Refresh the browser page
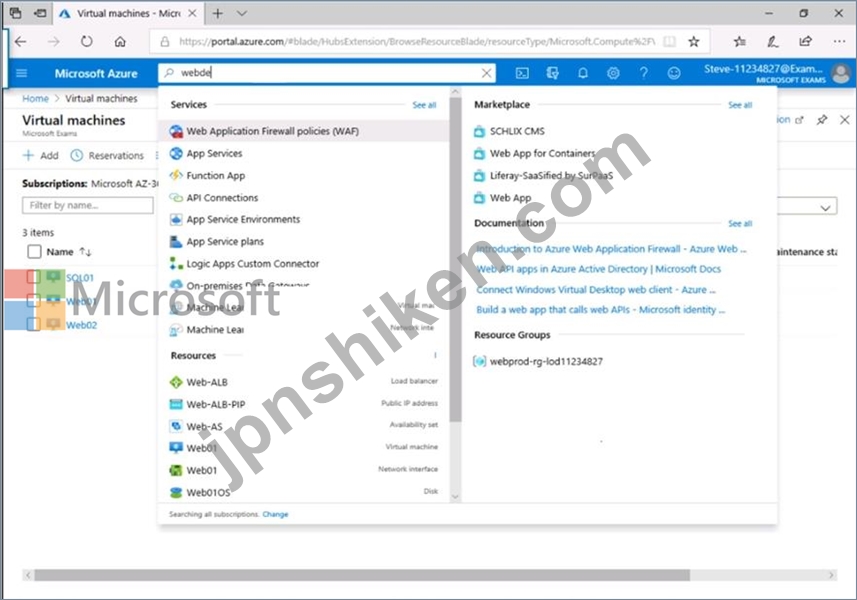Screen dimensions: 857x600 (x=86, y=42)
